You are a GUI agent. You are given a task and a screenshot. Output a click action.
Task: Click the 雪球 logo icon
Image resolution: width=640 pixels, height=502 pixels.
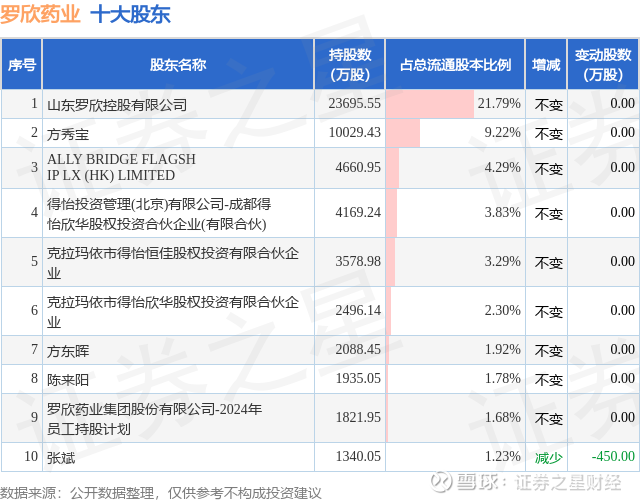(x=441, y=481)
